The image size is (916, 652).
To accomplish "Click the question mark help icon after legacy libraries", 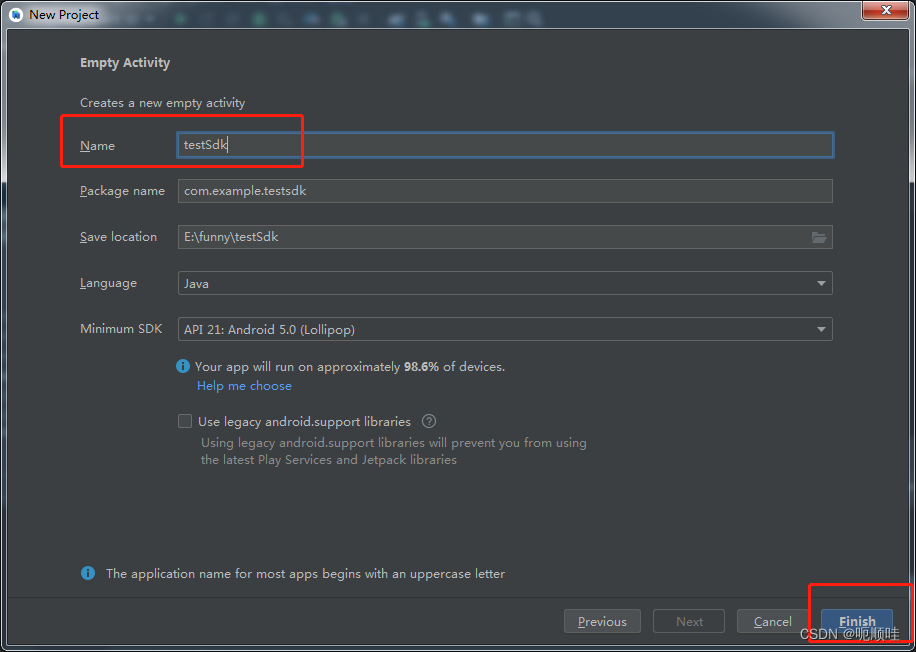I will [428, 421].
